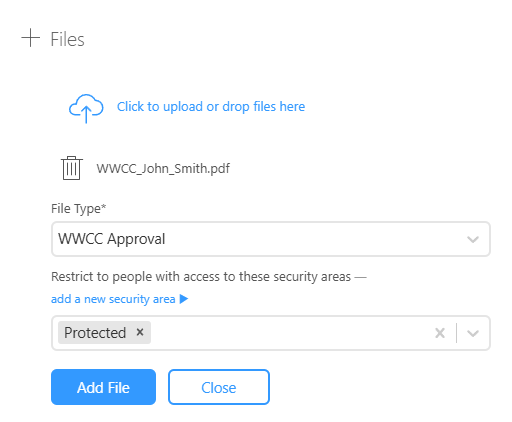Delete WWCC_John_Smith.pdf using the trash icon
512x422 pixels.
tap(71, 168)
